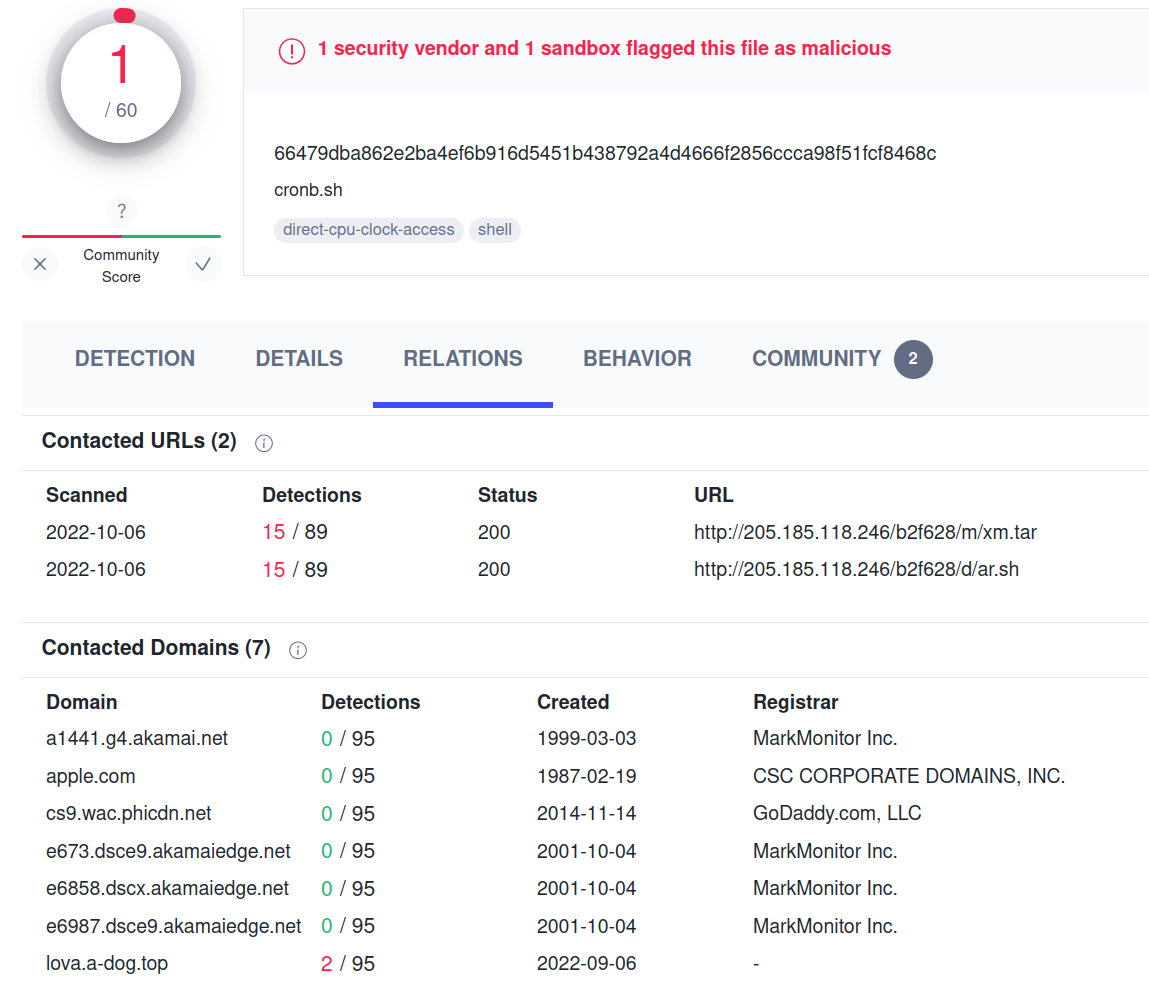Switch to the Details tab
The image size is (1149, 998).
299,359
